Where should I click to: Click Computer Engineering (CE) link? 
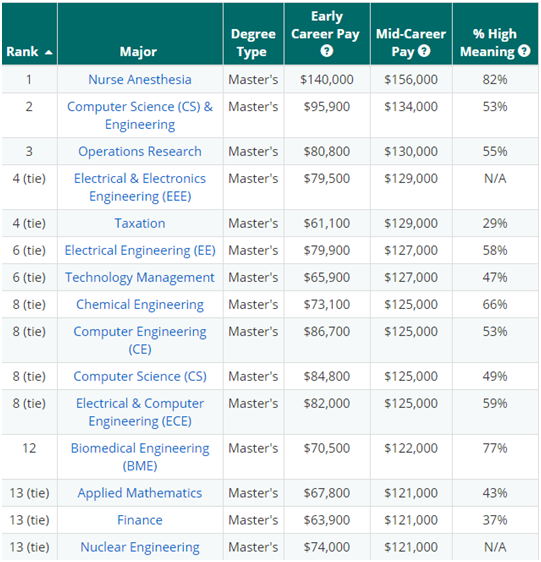[x=140, y=340]
